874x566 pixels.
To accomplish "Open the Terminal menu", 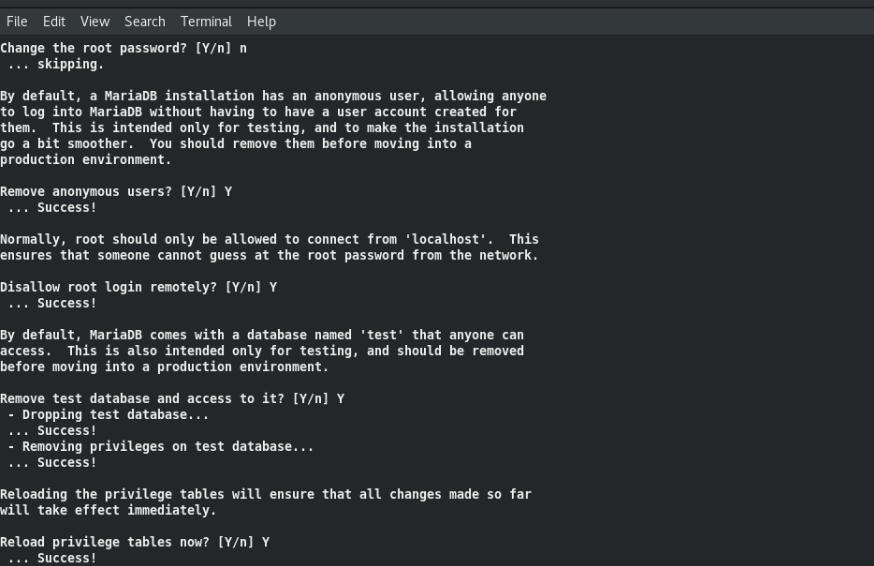I will [206, 21].
